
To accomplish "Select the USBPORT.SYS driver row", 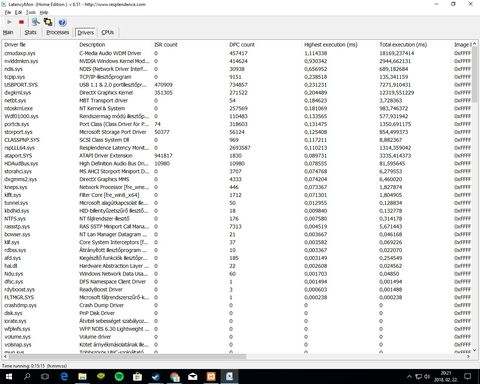I will pyautogui.click(x=237, y=85).
